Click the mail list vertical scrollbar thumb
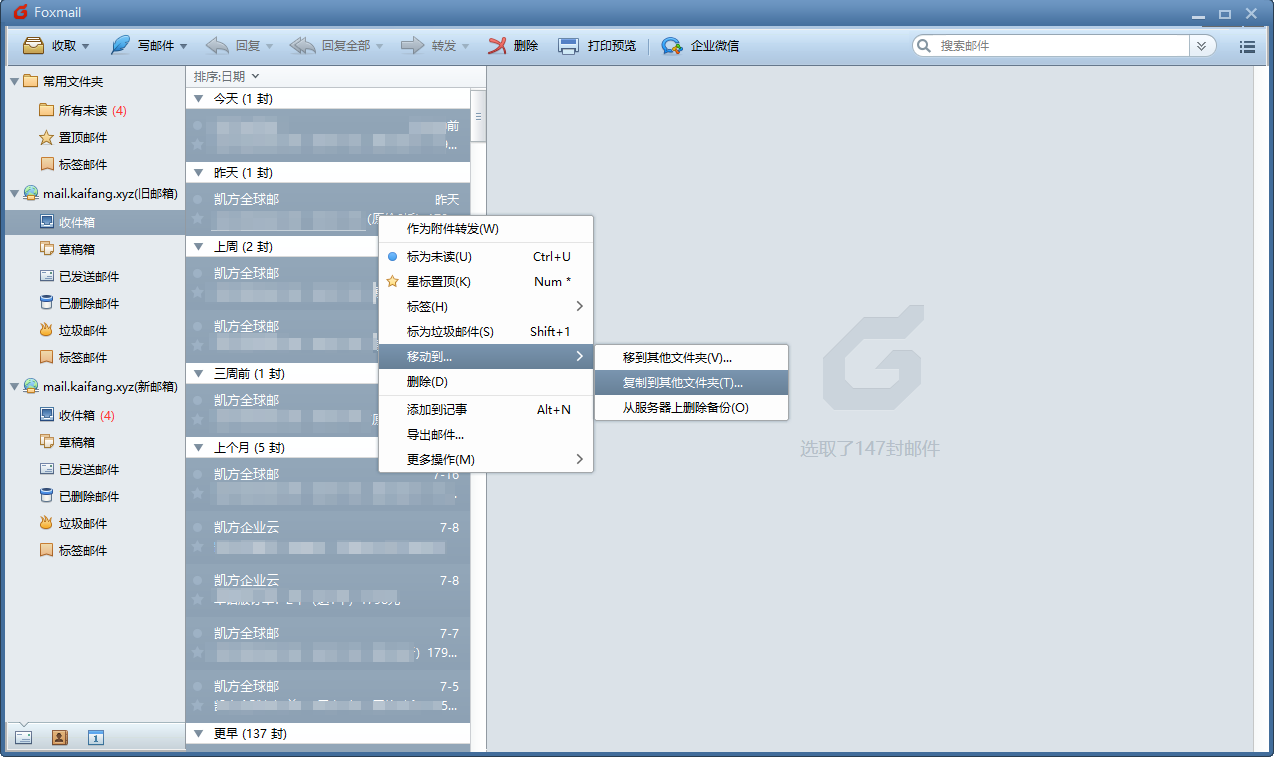1274x759 pixels. click(478, 116)
